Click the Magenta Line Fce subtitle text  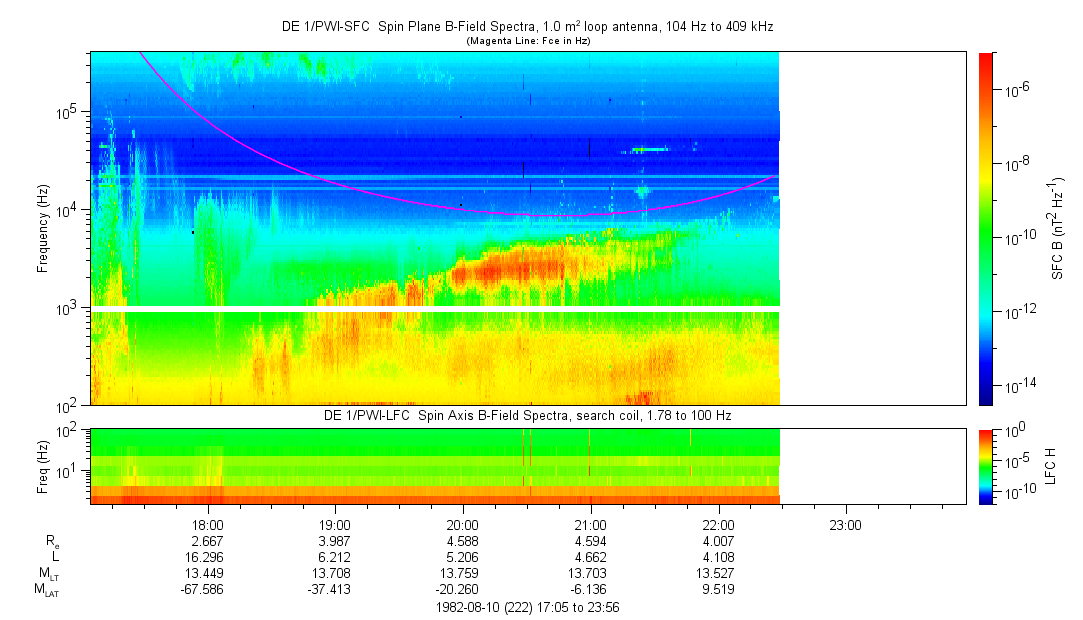pyautogui.click(x=527, y=41)
